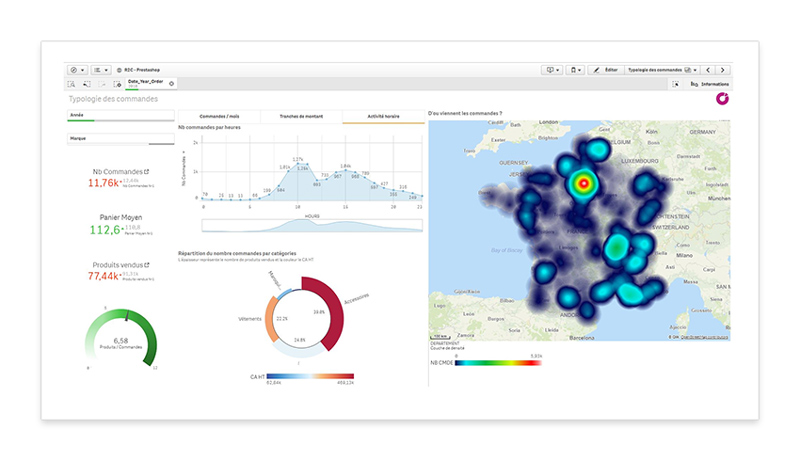
Task: Step back one selection
Action: click(x=87, y=84)
